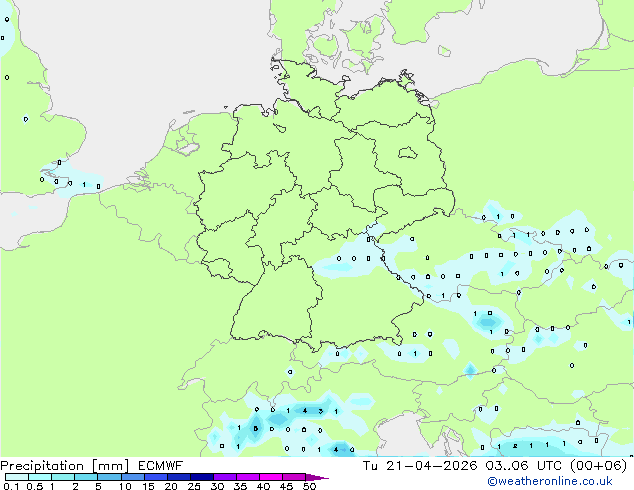Click the '25' legend scale label

194,486
